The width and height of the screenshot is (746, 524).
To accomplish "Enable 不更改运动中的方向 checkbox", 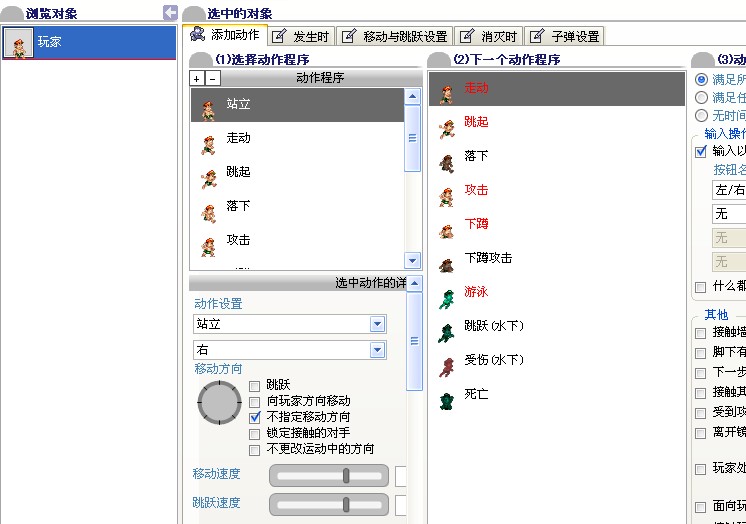I will tap(255, 450).
